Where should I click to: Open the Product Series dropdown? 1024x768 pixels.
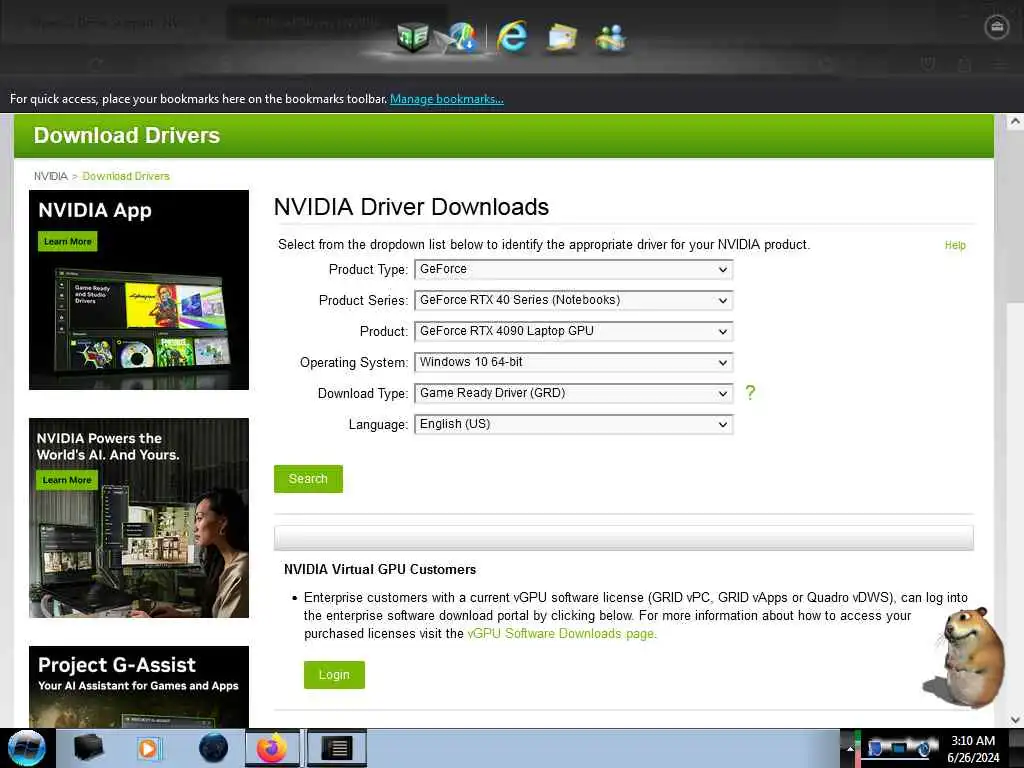click(573, 300)
